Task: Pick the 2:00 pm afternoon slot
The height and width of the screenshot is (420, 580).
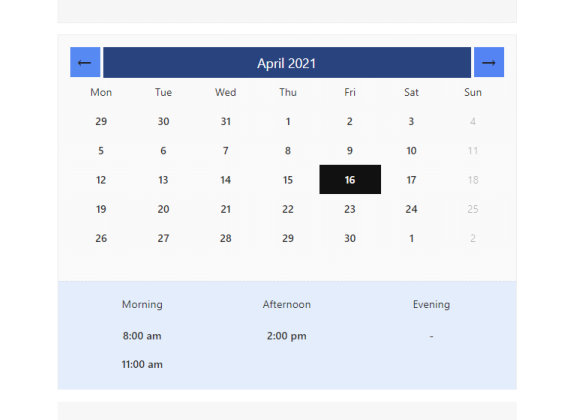Action: click(287, 336)
